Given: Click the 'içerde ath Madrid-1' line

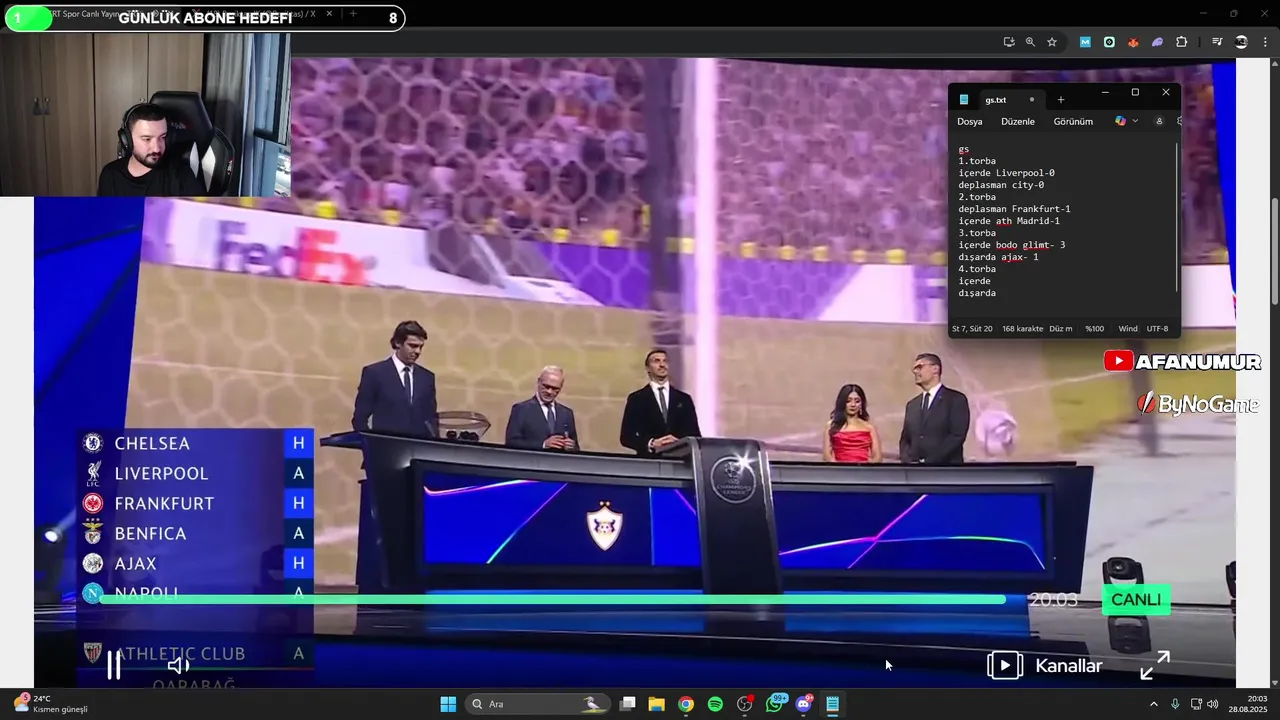Looking at the screenshot, I should click(1009, 221).
